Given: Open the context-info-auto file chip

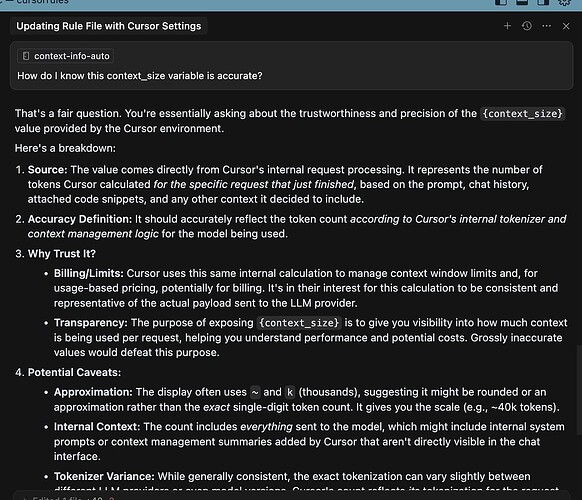Looking at the screenshot, I should (66, 56).
